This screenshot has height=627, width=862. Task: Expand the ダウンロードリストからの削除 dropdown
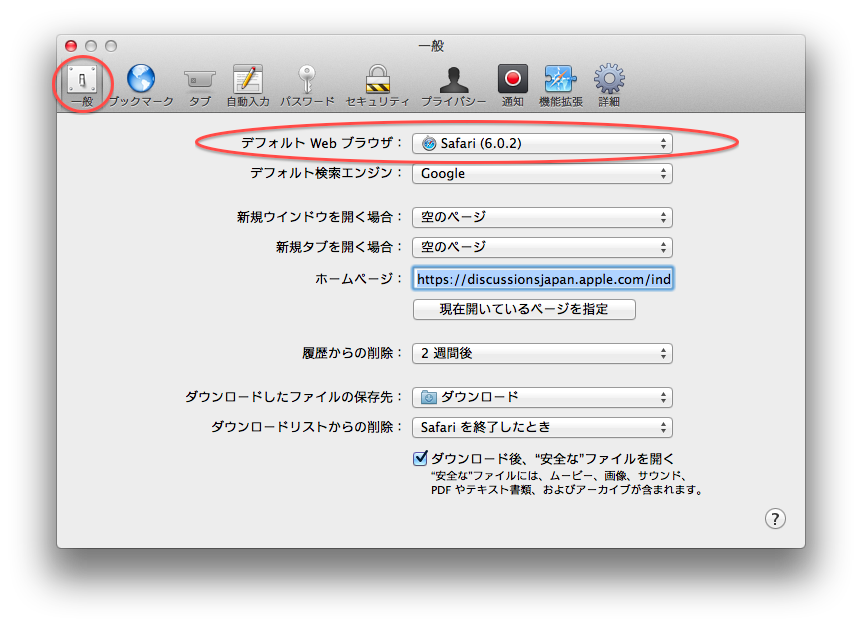pos(542,427)
